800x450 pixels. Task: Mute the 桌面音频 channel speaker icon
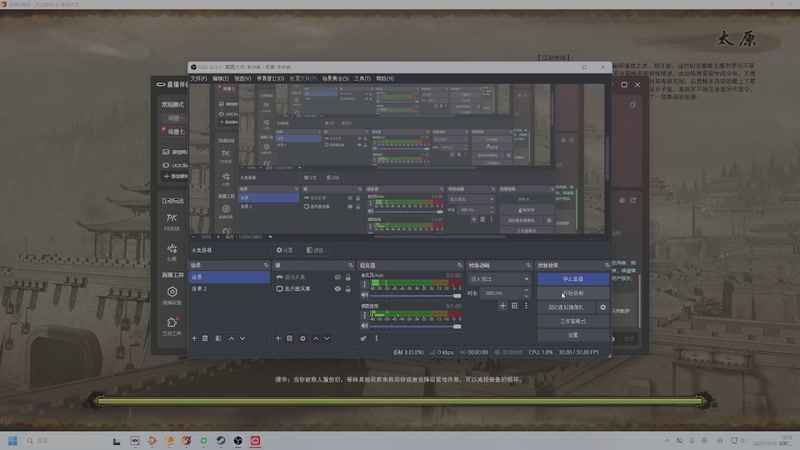click(365, 326)
